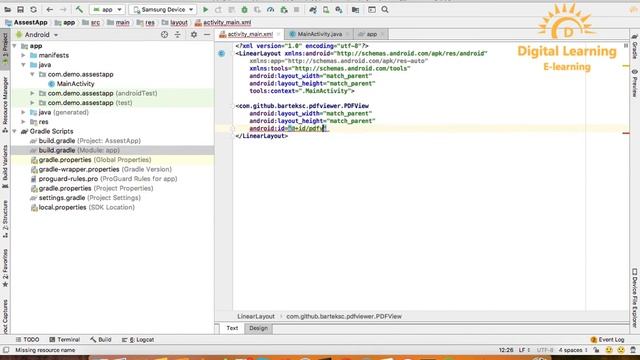This screenshot has height=360, width=640.
Task: Open project panel gear settings
Action: (194, 35)
